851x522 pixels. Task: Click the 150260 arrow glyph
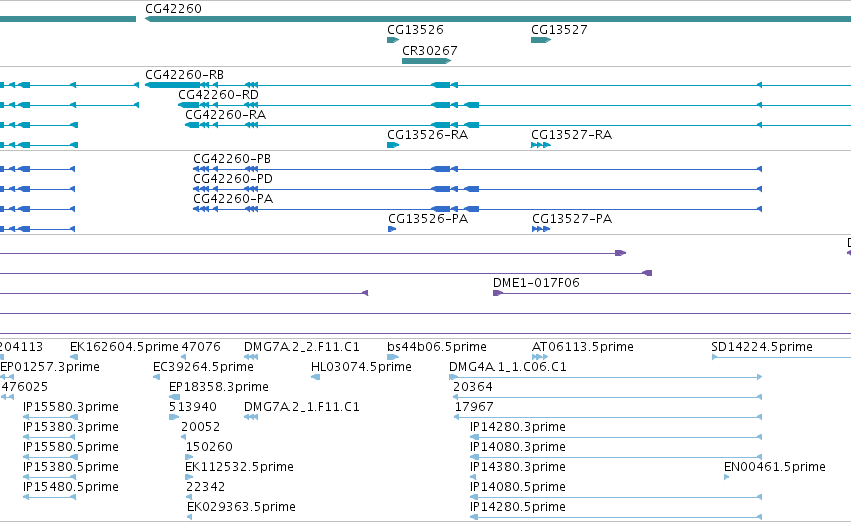point(189,457)
